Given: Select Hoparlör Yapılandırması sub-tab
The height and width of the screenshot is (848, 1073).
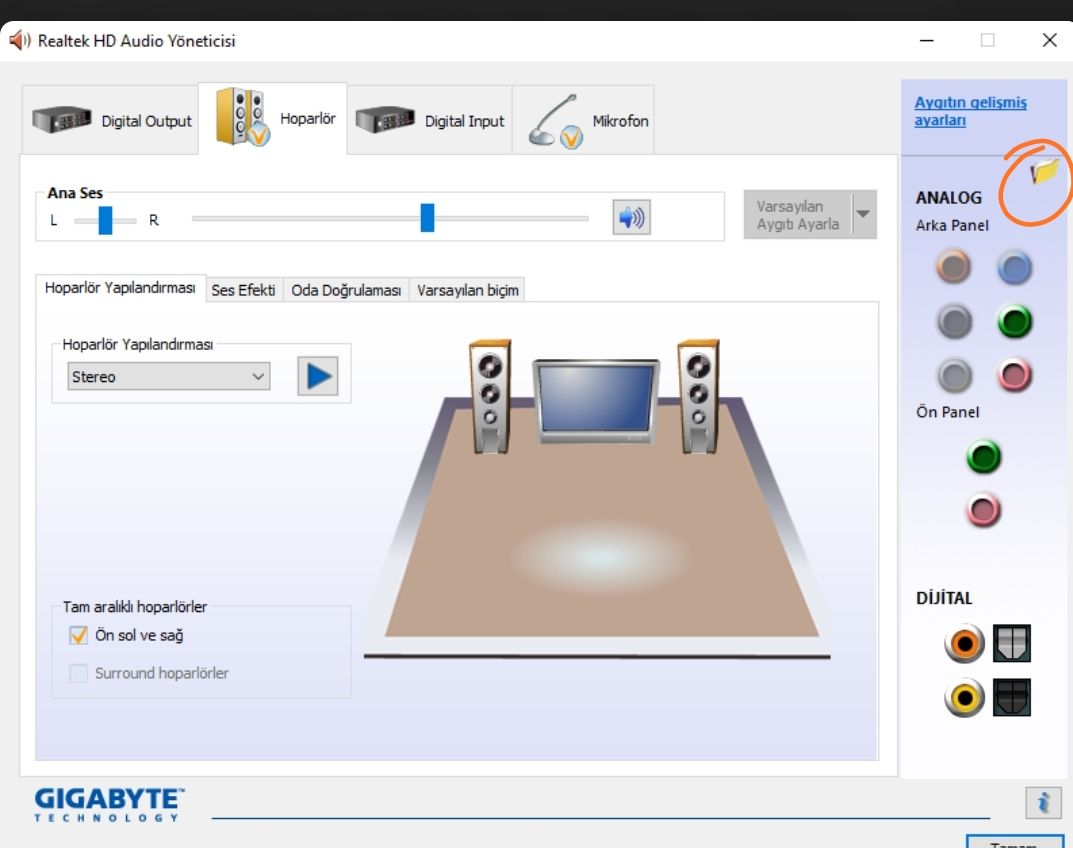Looking at the screenshot, I should (x=120, y=288).
